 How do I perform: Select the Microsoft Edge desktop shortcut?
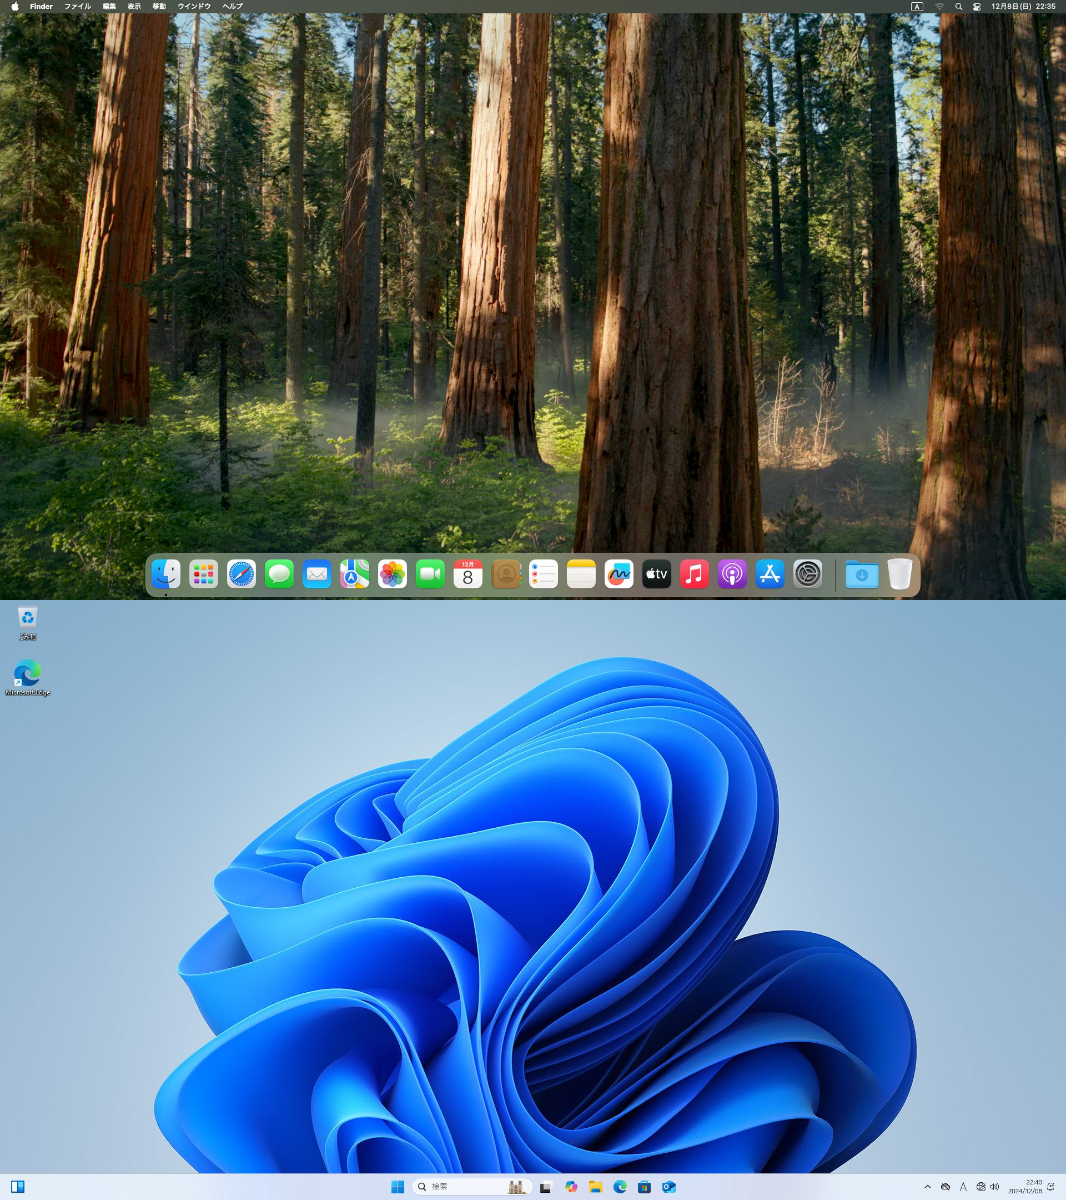tap(28, 678)
